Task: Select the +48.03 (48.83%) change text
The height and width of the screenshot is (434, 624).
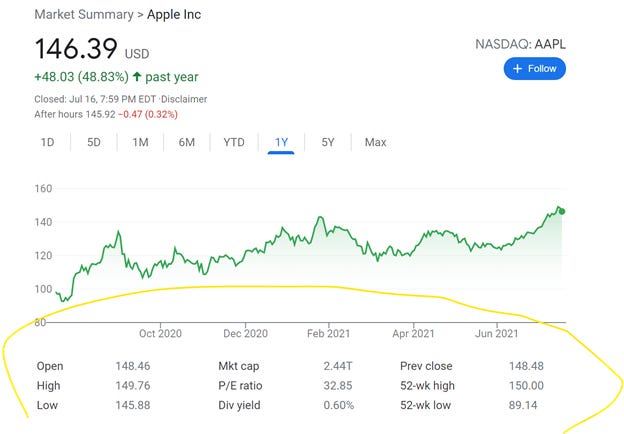Action: pos(82,76)
